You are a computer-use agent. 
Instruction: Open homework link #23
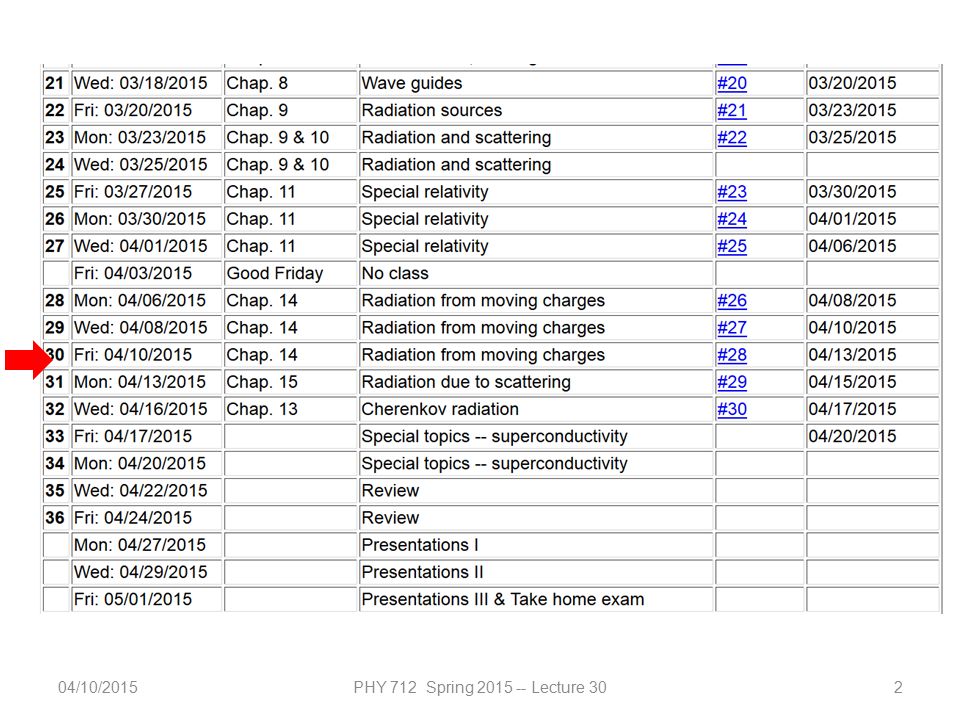pyautogui.click(x=732, y=192)
